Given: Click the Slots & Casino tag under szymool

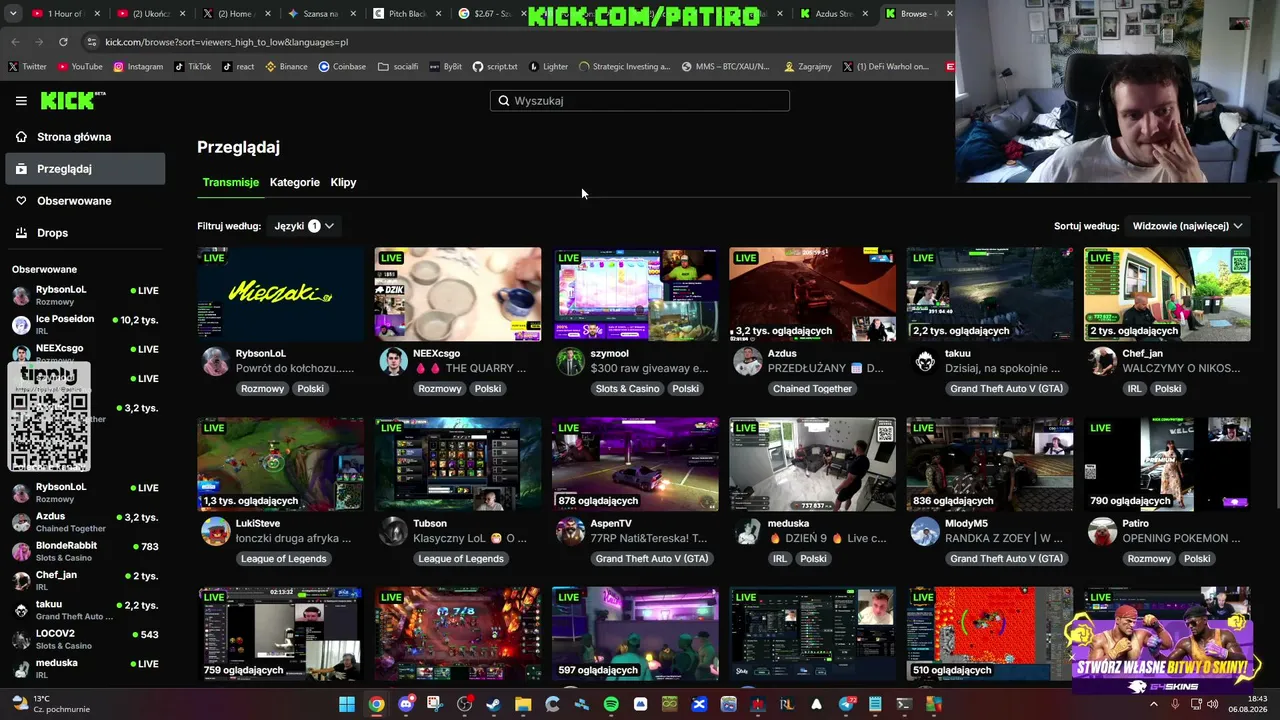Looking at the screenshot, I should pyautogui.click(x=627, y=389).
